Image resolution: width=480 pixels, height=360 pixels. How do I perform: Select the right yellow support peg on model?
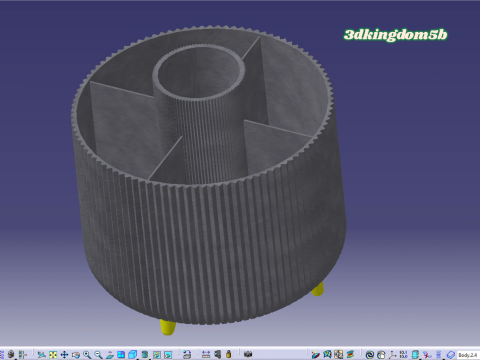[318, 289]
